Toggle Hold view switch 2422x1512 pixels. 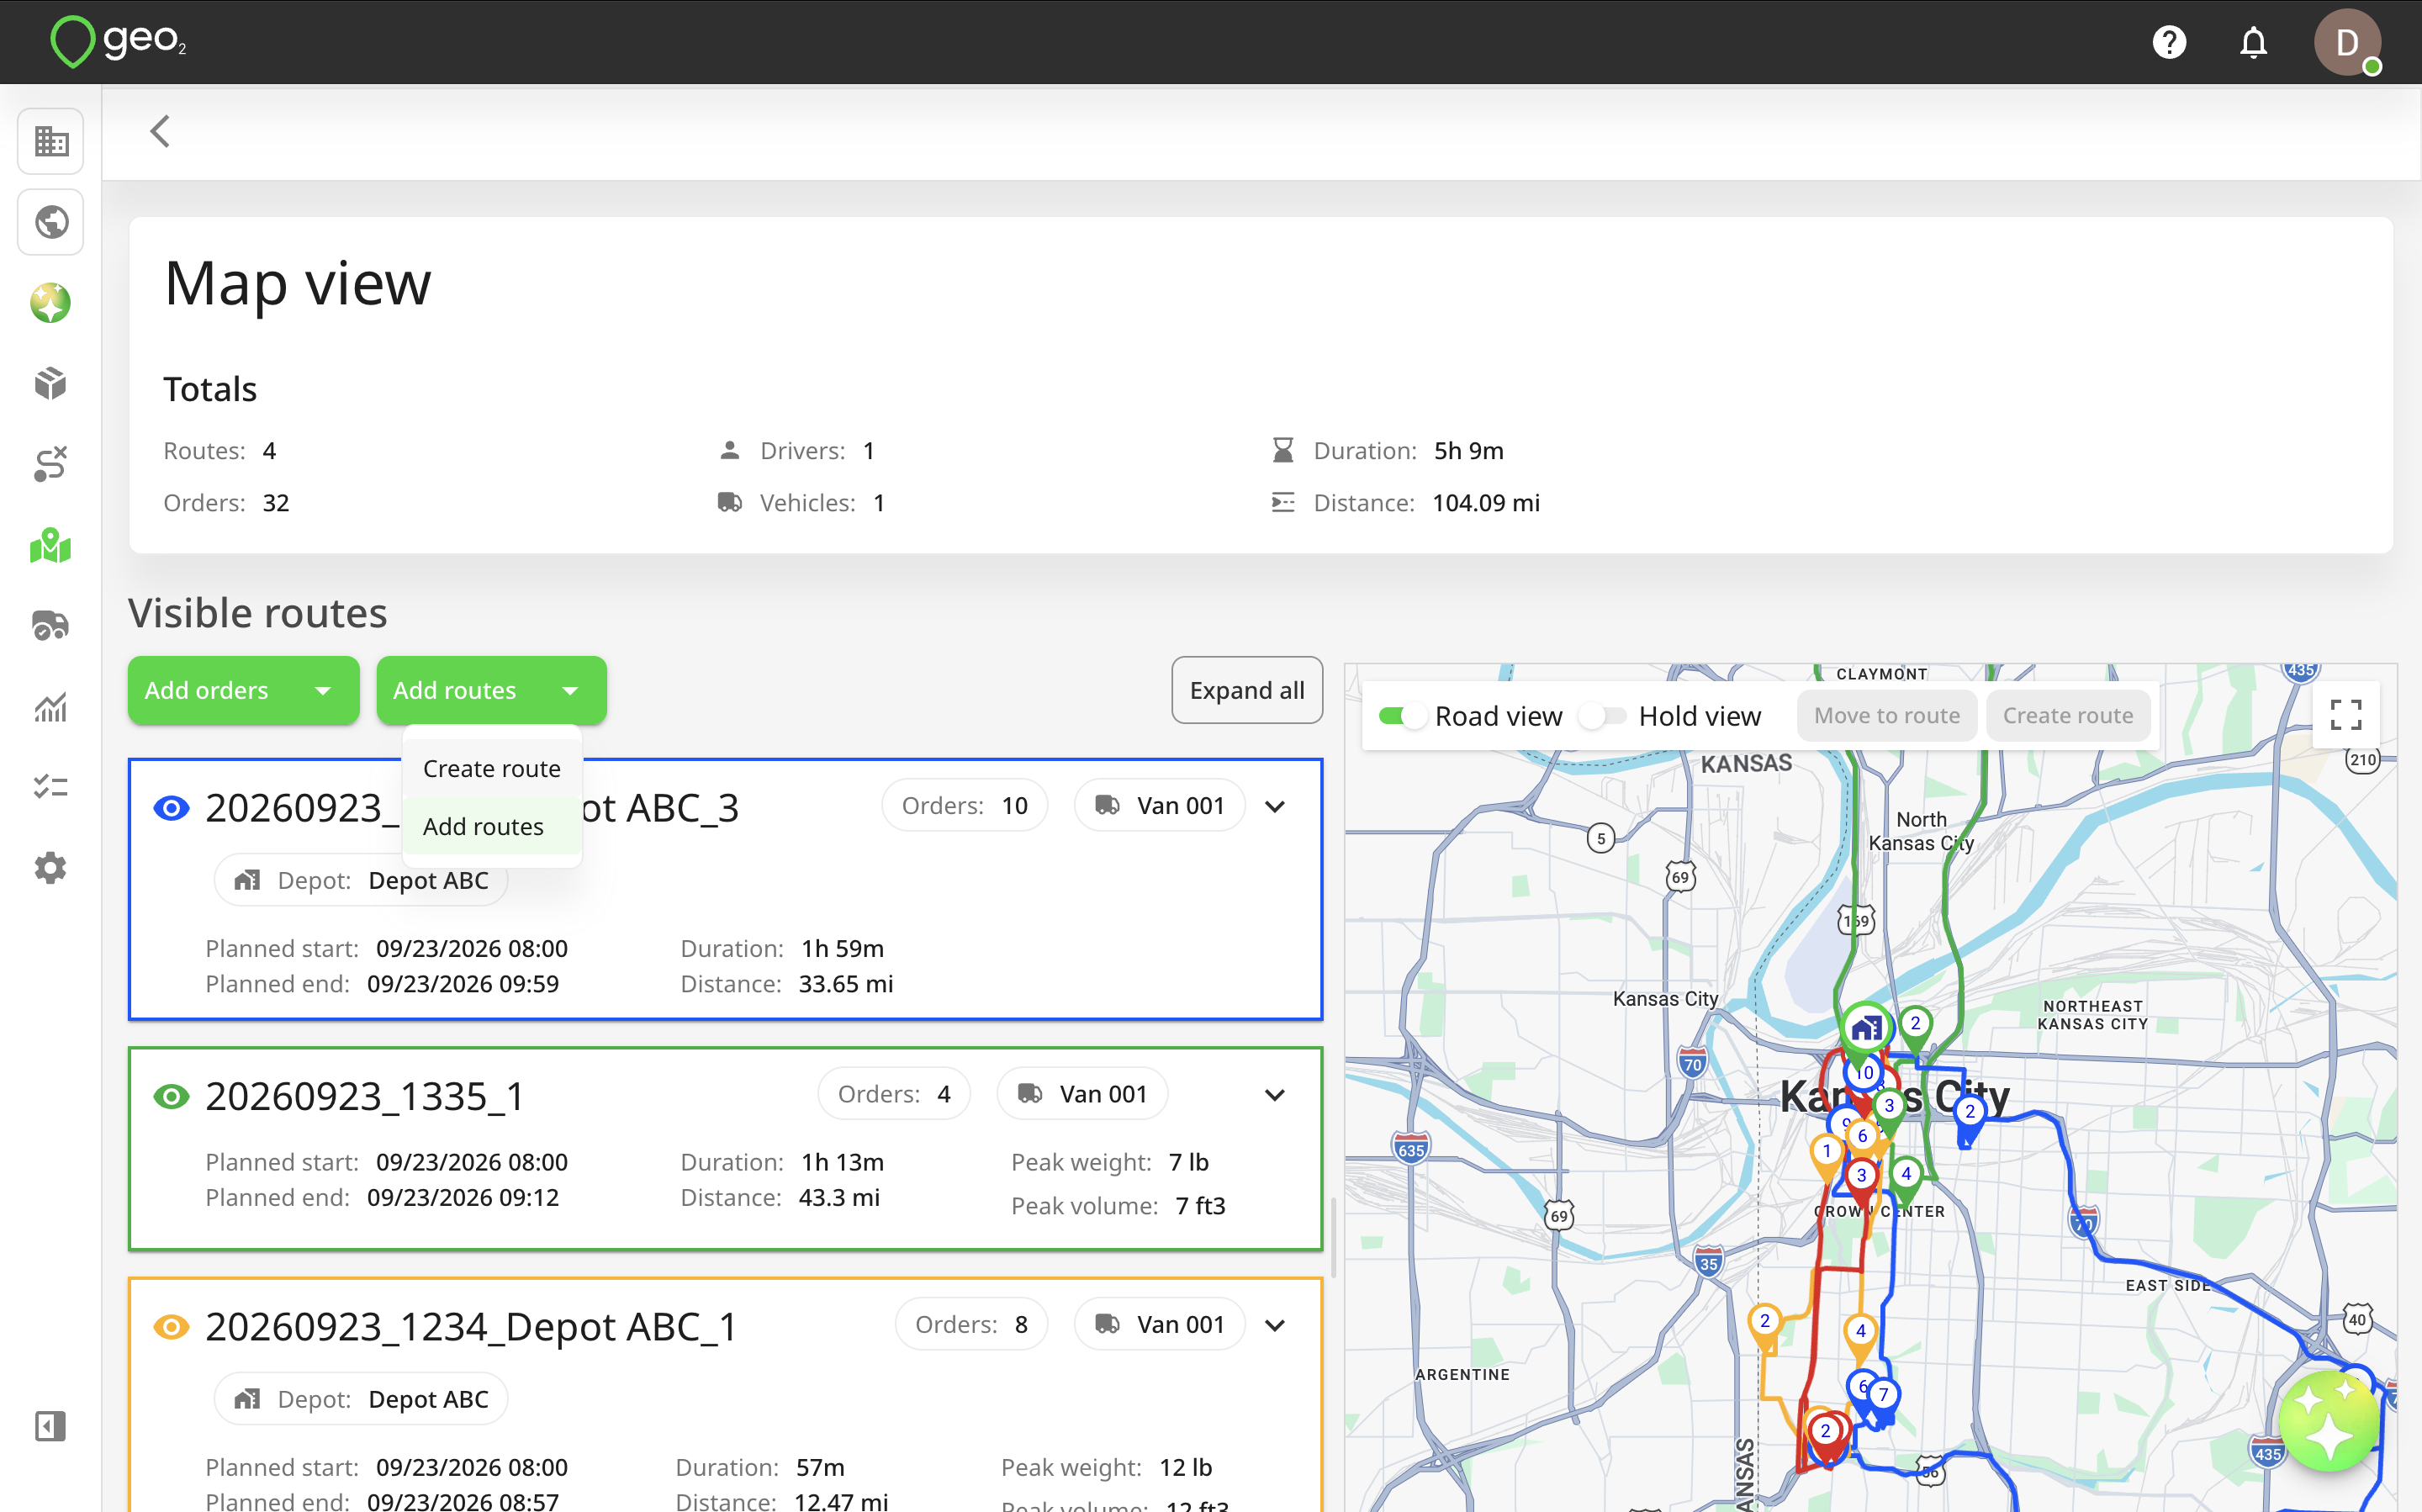(1604, 716)
